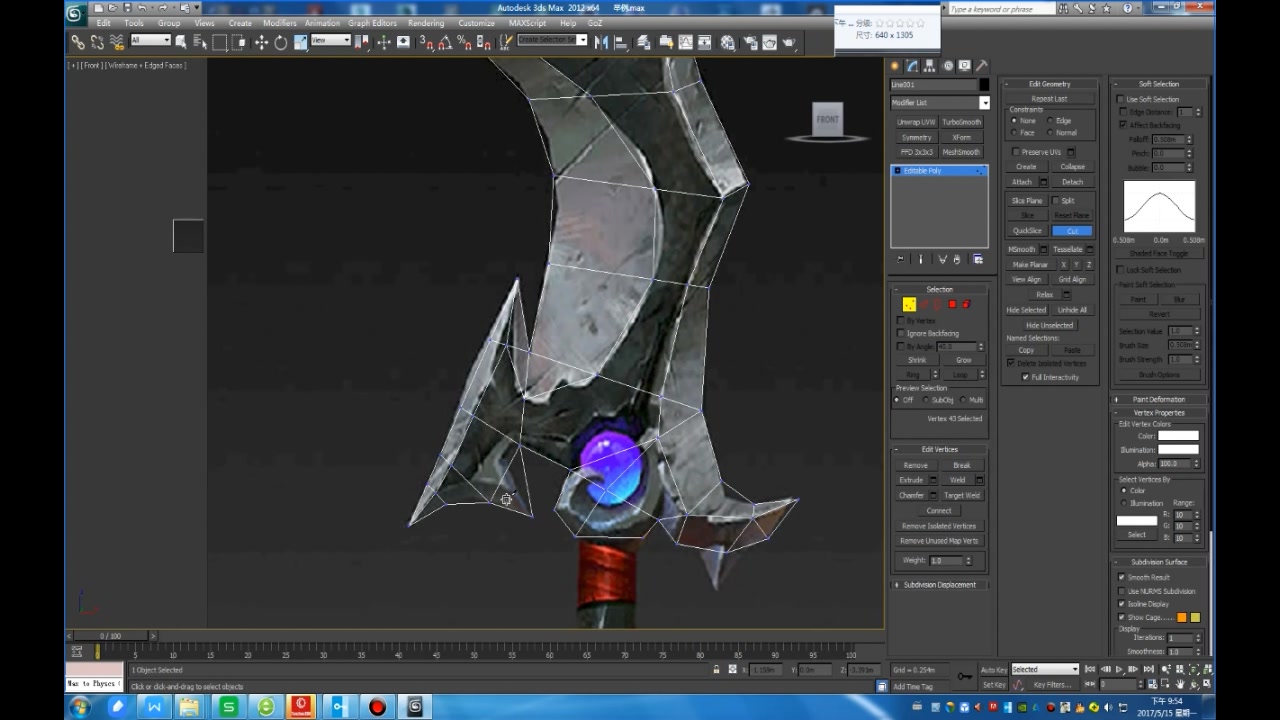
Task: Enable the 3D Snaps Toggle magnet
Action: coord(424,42)
